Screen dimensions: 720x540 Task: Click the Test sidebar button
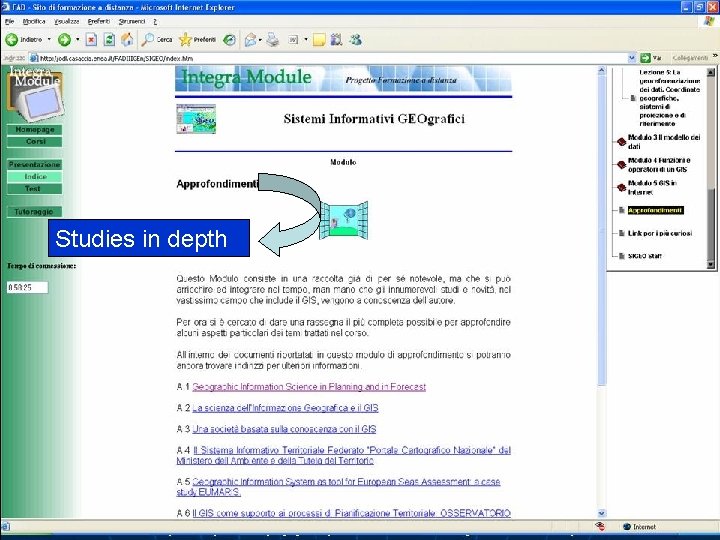click(35, 189)
